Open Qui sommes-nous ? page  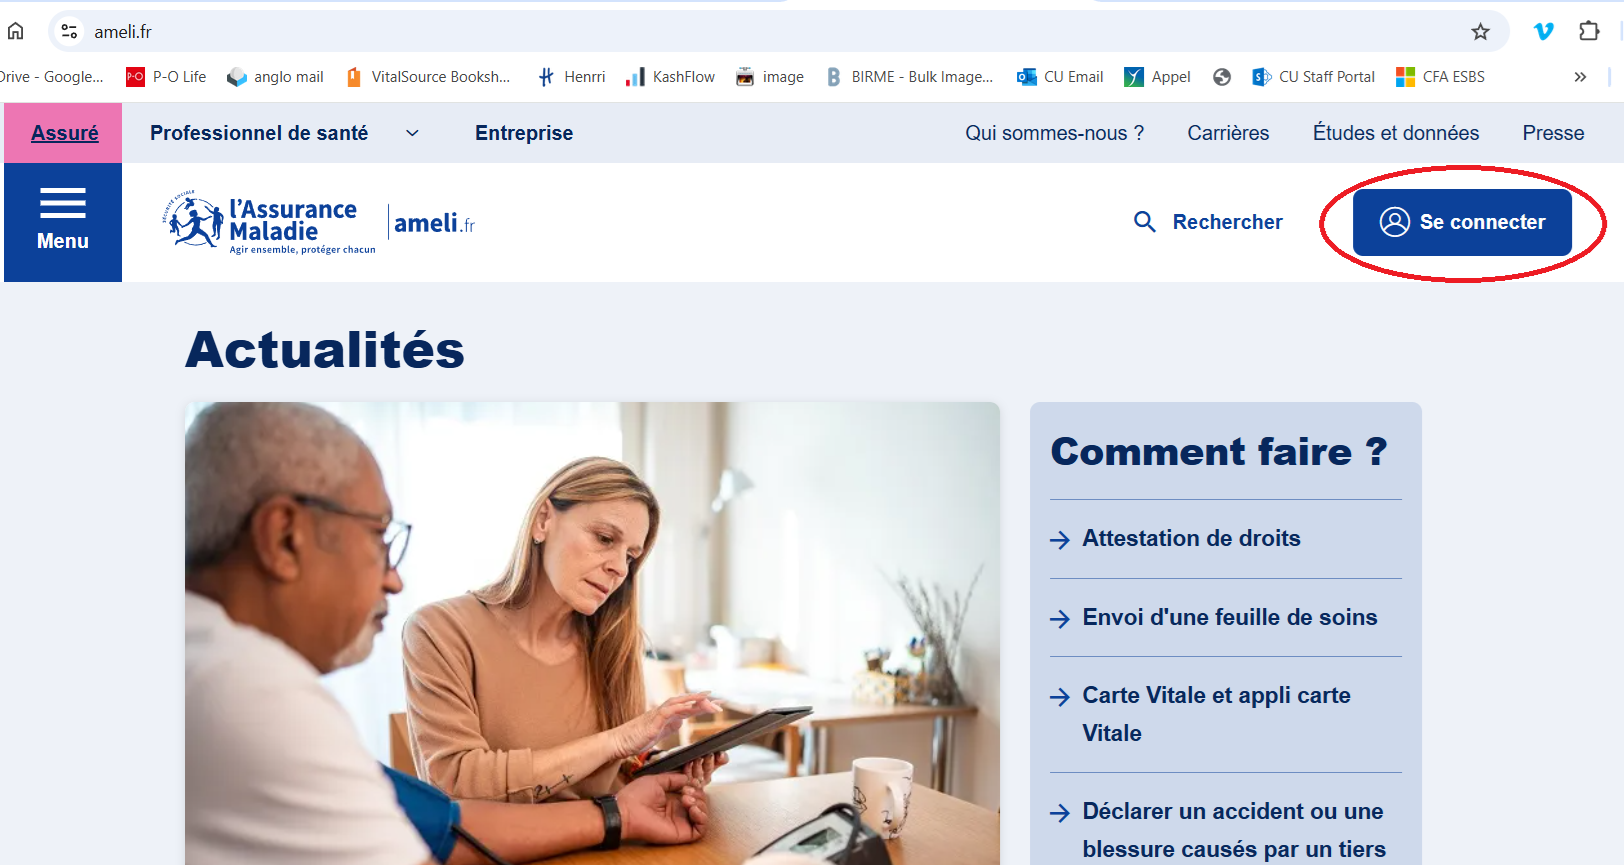click(1054, 133)
